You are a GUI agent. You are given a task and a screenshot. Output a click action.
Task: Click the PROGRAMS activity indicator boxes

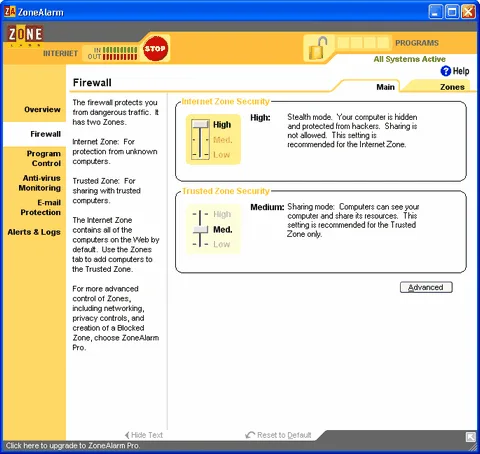pyautogui.click(x=363, y=43)
